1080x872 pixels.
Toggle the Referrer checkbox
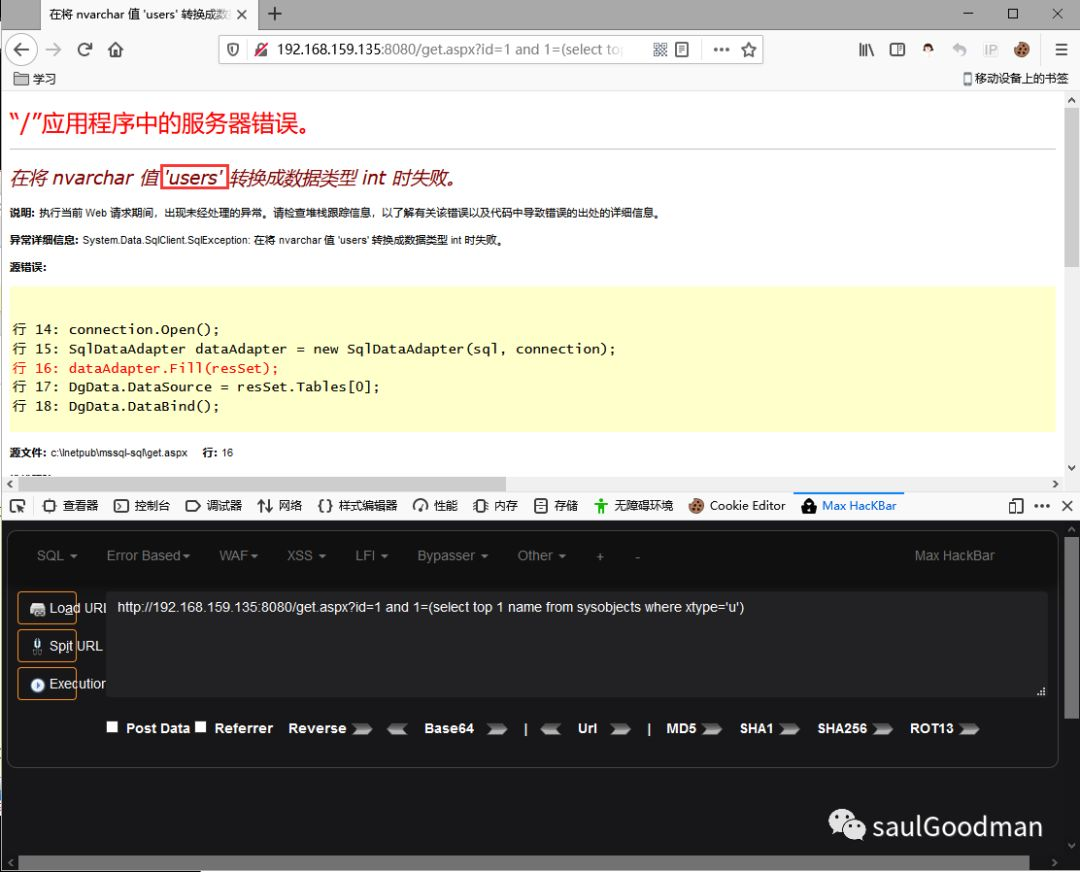point(200,727)
